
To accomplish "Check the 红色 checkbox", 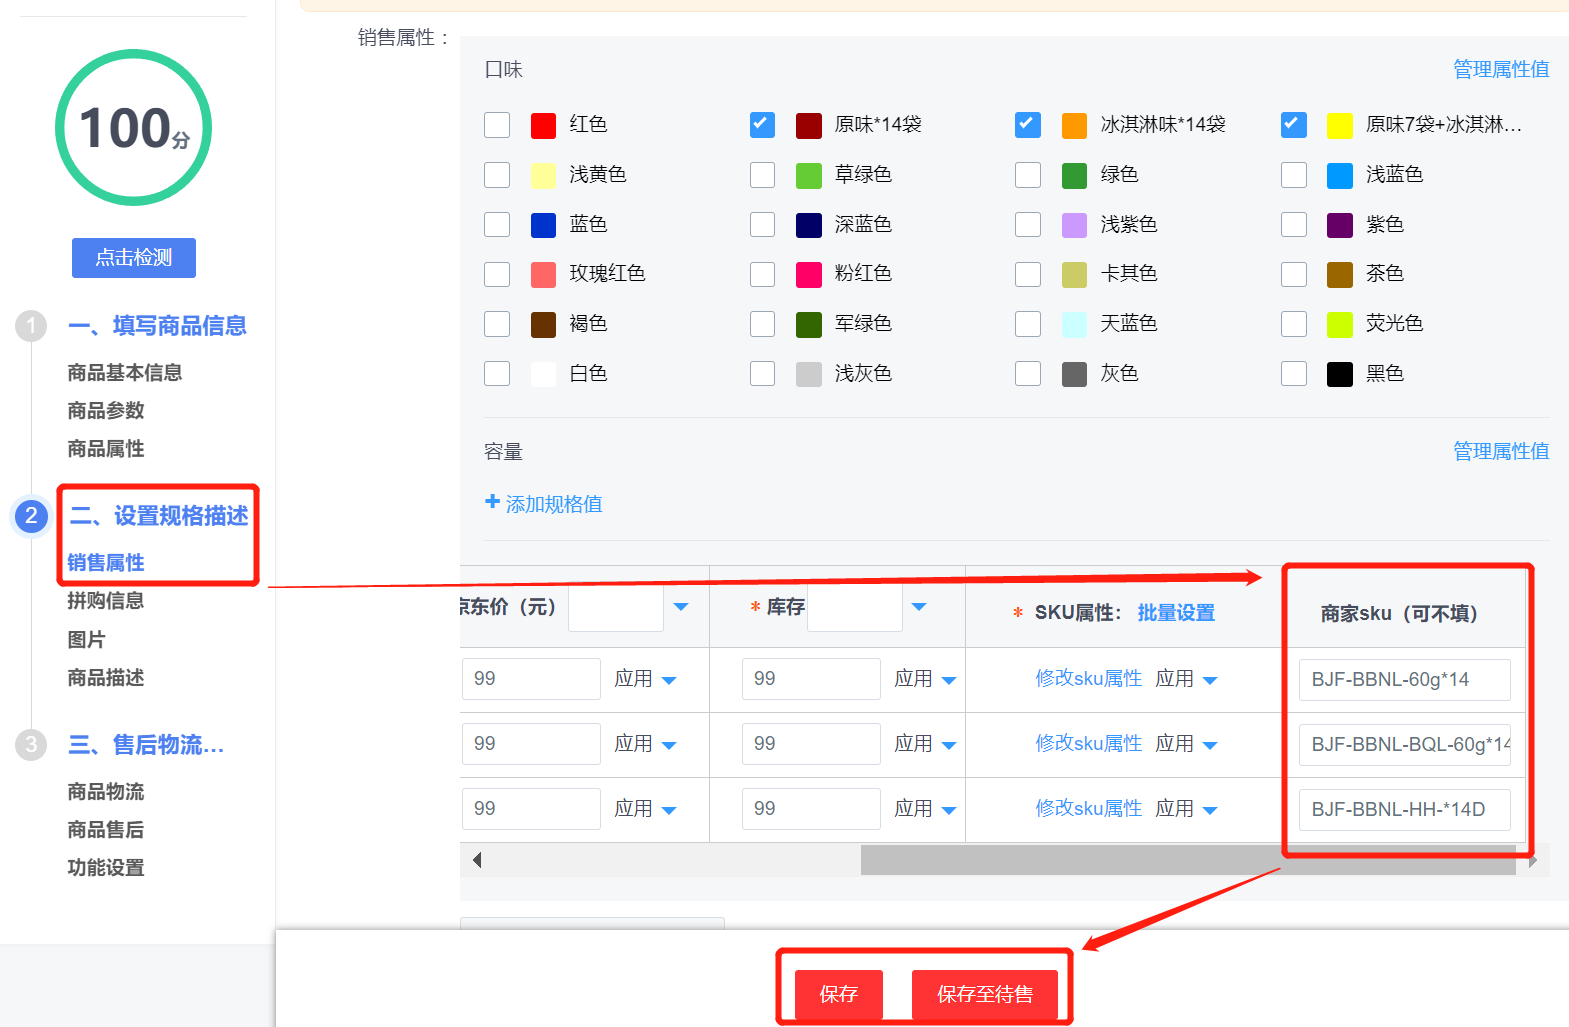I will click(x=497, y=125).
